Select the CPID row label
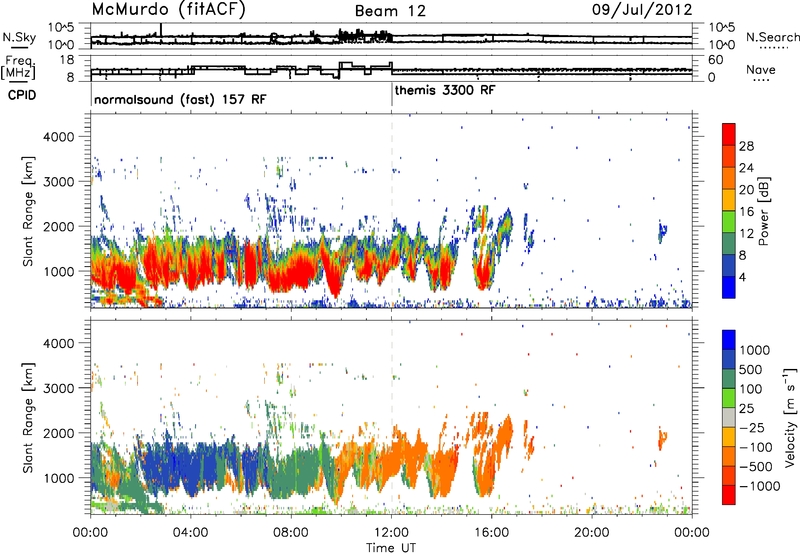 coord(22,95)
